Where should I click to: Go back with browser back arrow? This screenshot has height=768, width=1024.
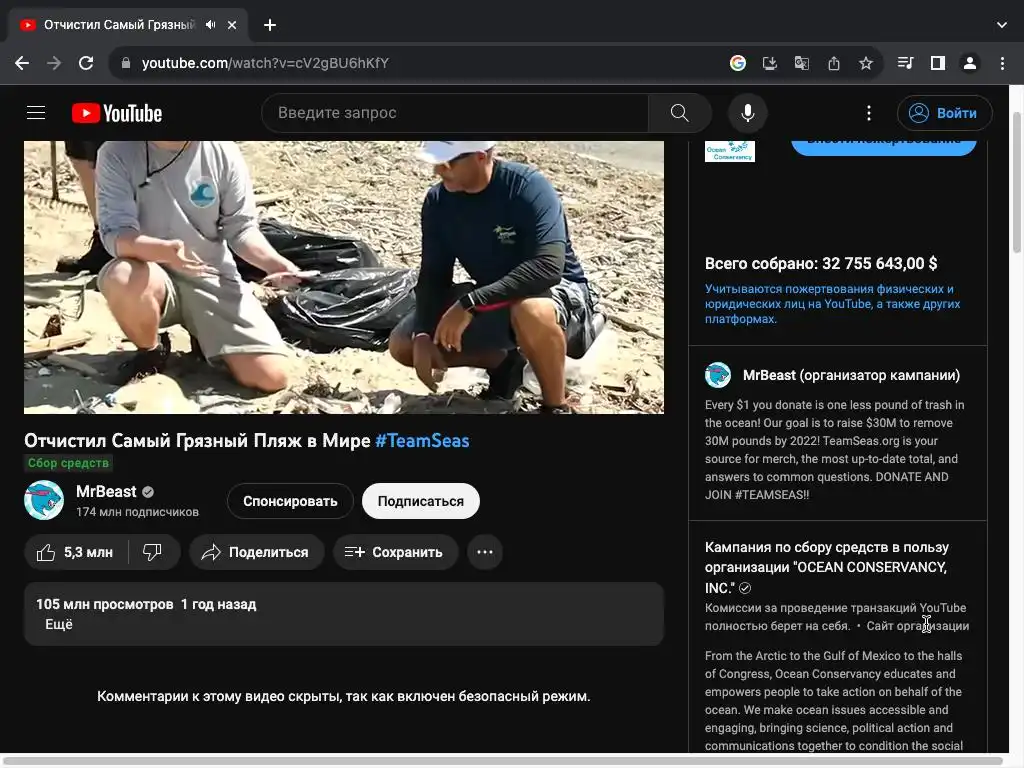(x=22, y=63)
